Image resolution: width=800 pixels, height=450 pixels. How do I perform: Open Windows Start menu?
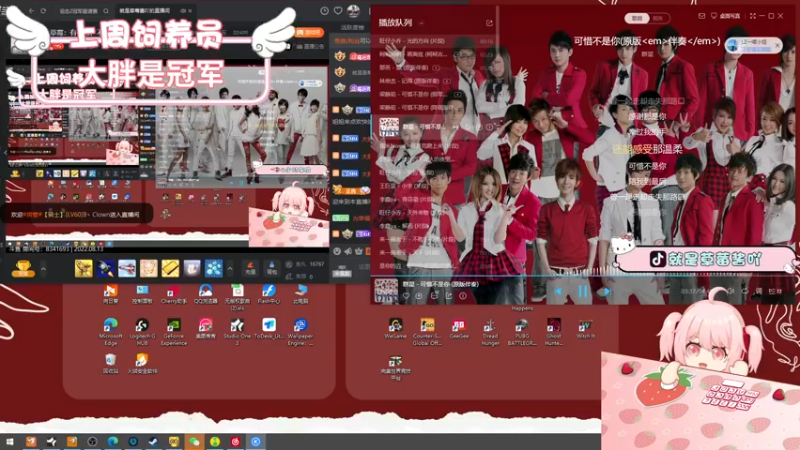(10, 442)
